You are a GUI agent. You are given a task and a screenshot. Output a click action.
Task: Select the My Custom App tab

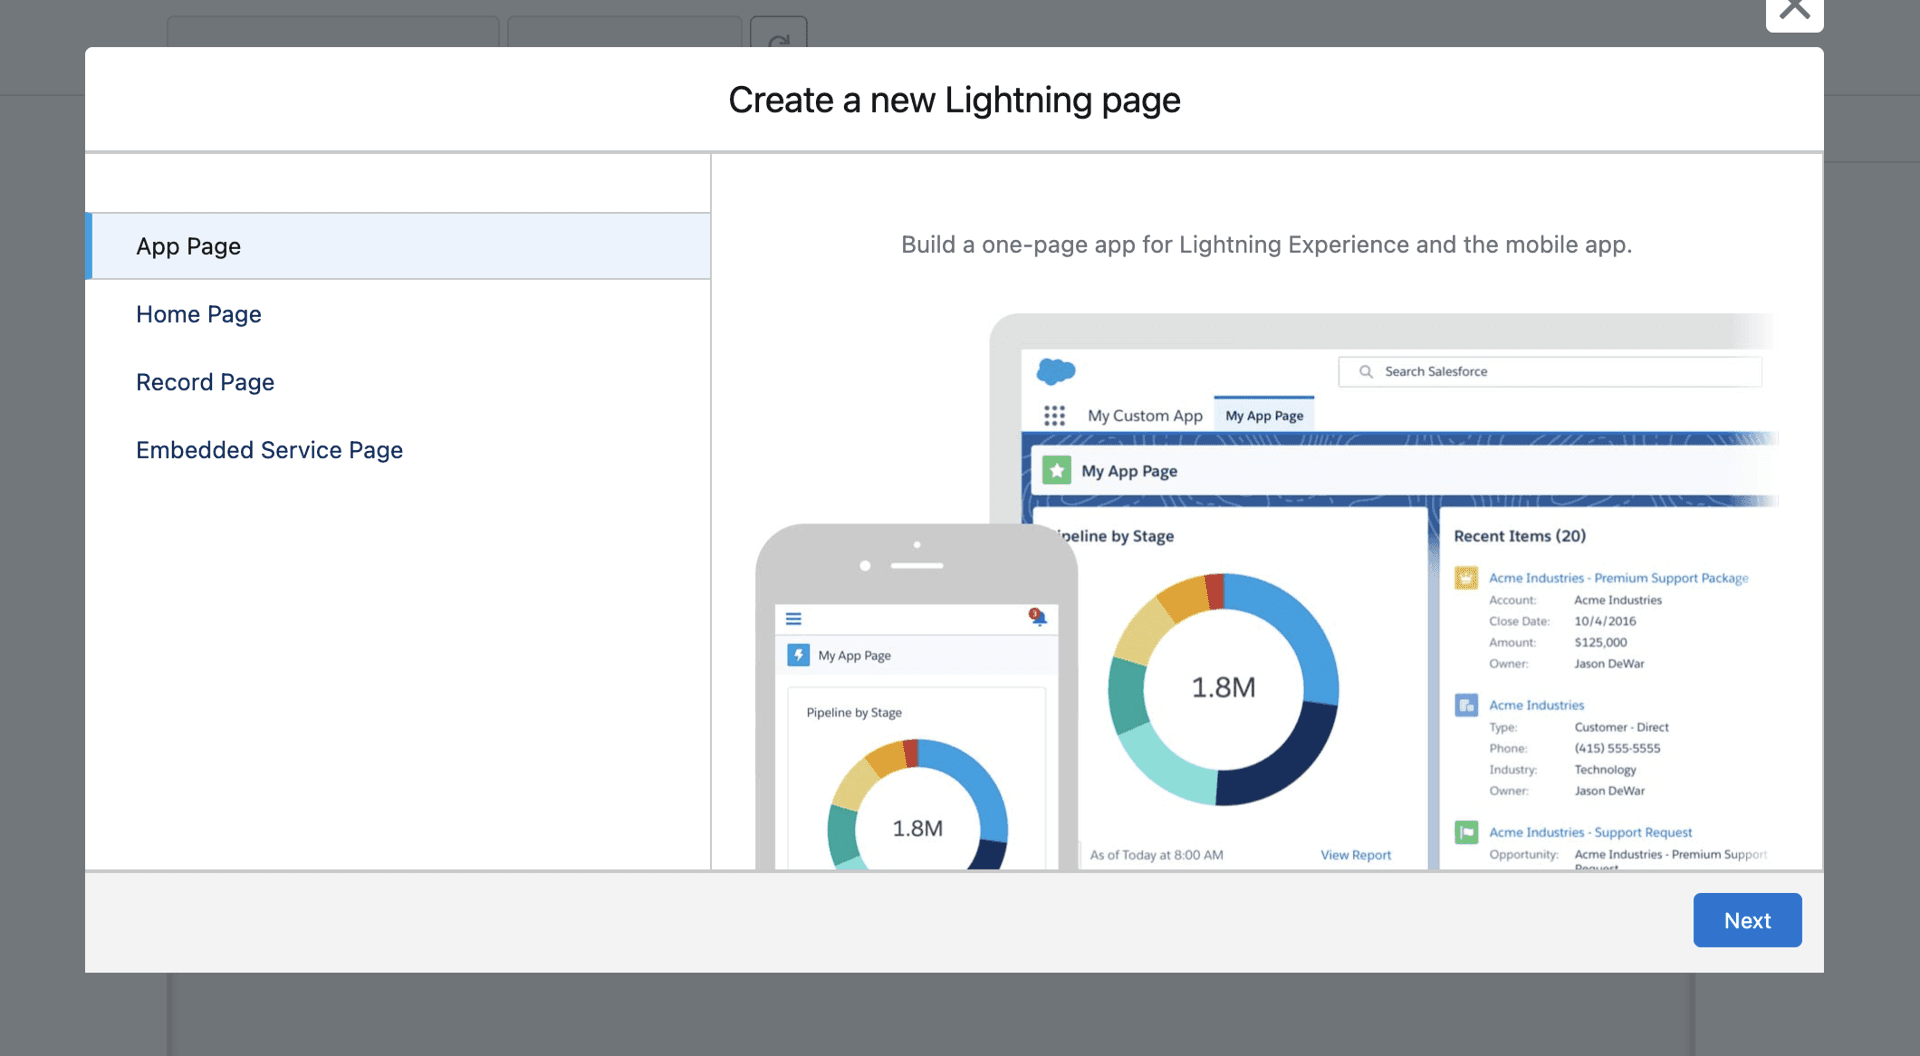1145,415
